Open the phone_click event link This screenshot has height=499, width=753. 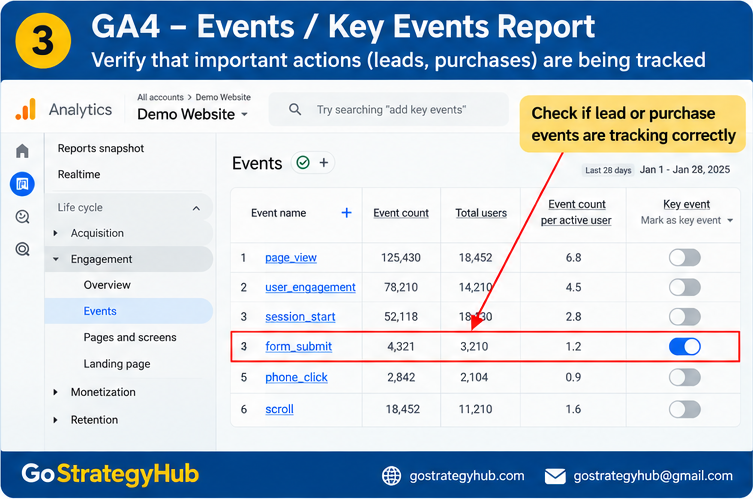pos(296,377)
